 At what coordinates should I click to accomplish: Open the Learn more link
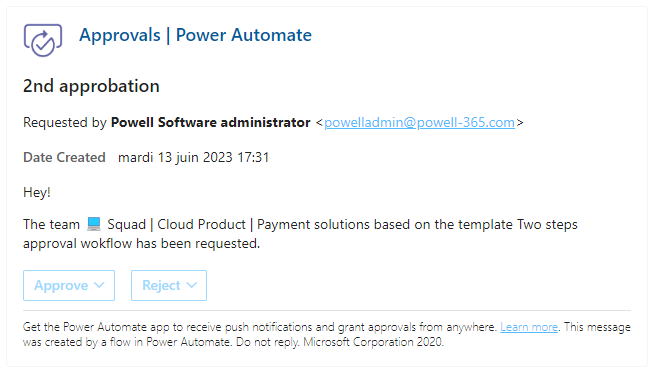point(529,327)
